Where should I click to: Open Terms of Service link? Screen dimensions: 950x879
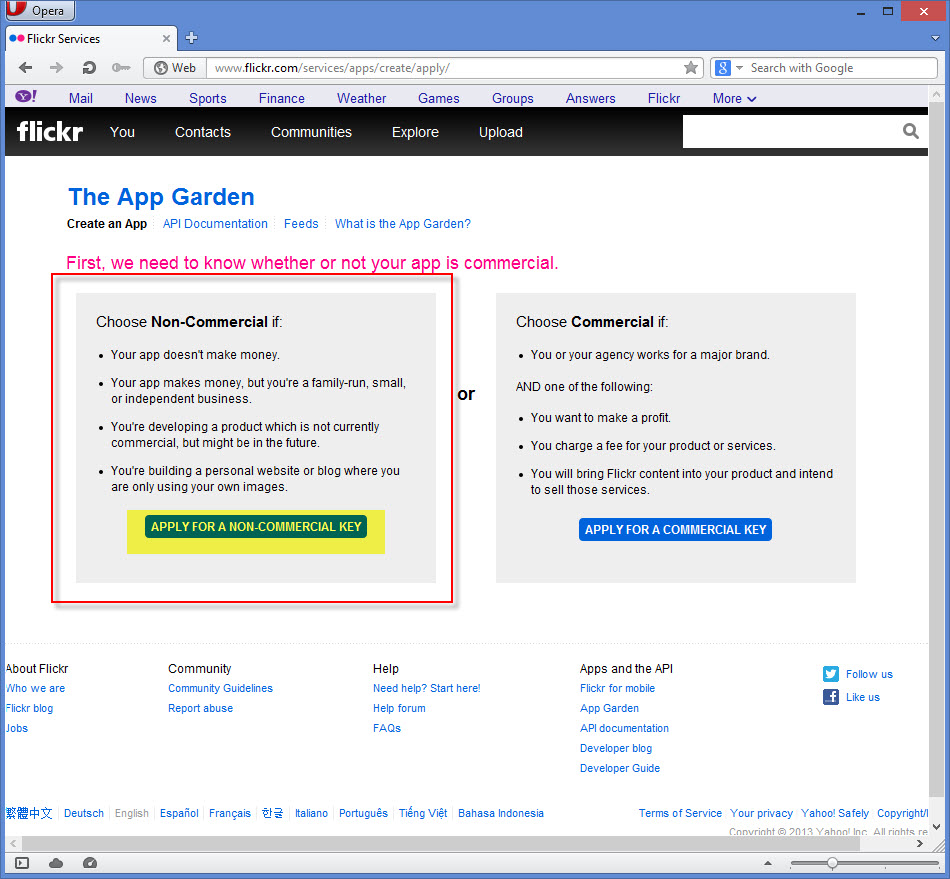(x=680, y=813)
